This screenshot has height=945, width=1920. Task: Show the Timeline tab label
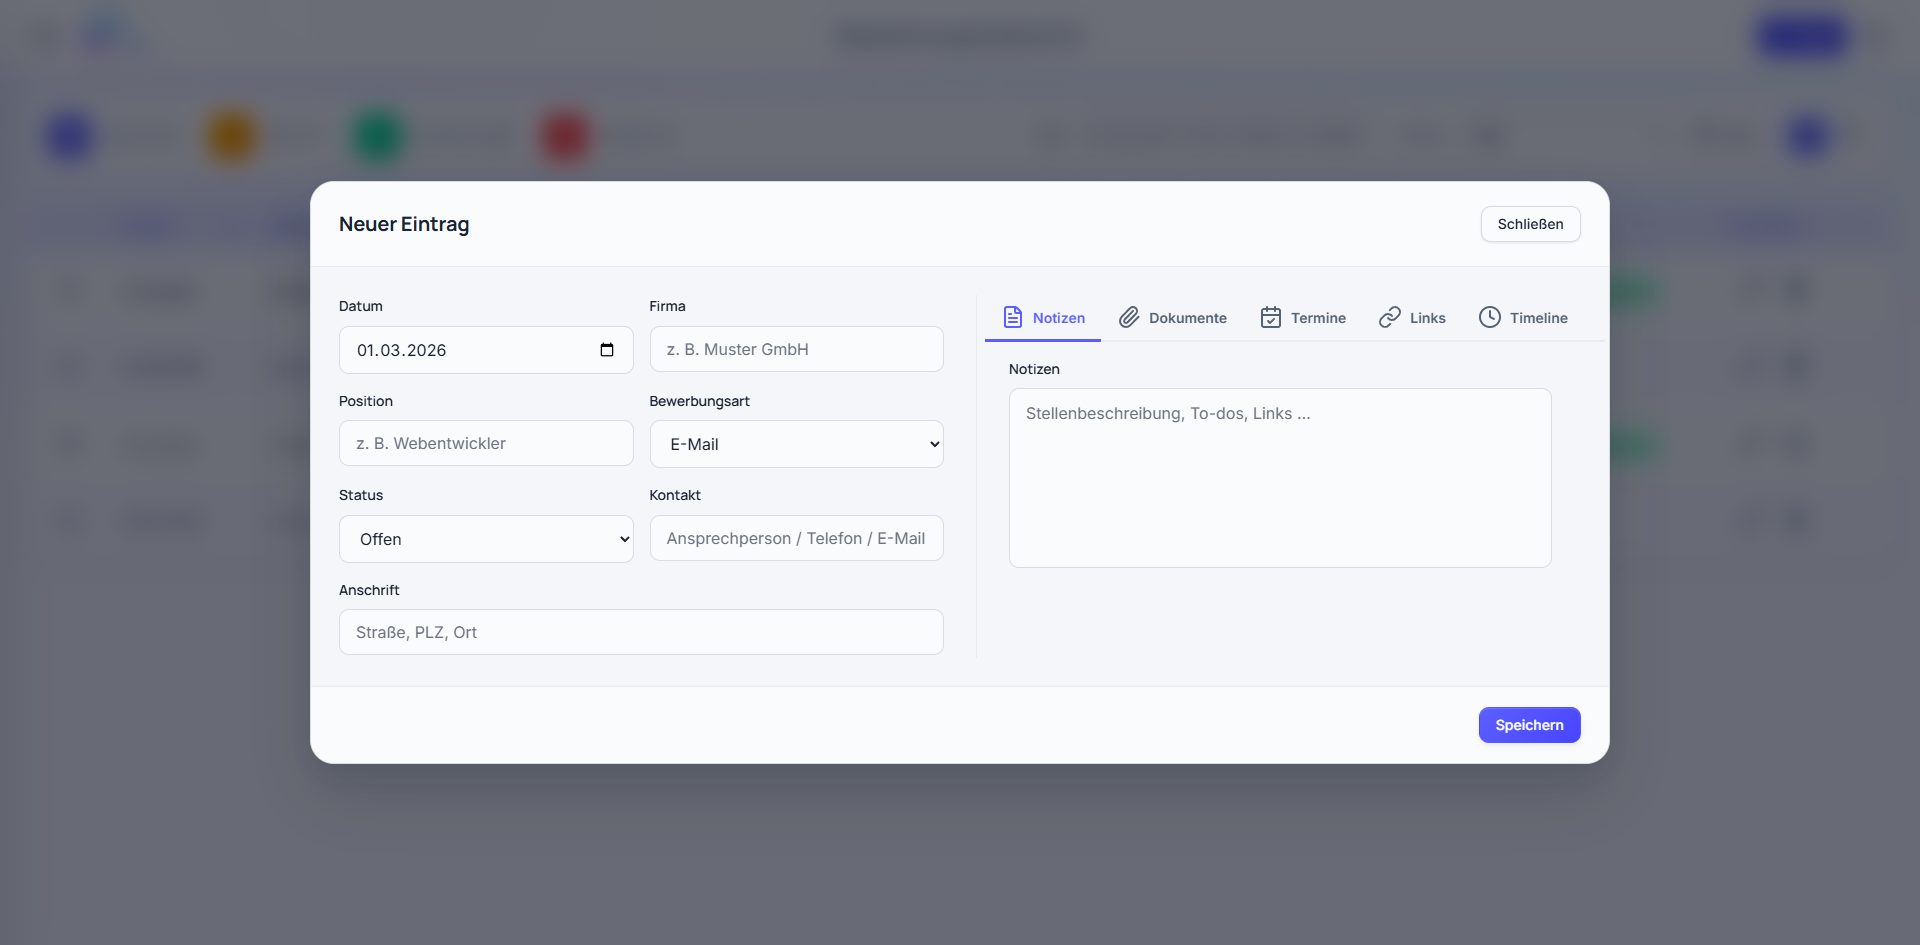point(1538,318)
